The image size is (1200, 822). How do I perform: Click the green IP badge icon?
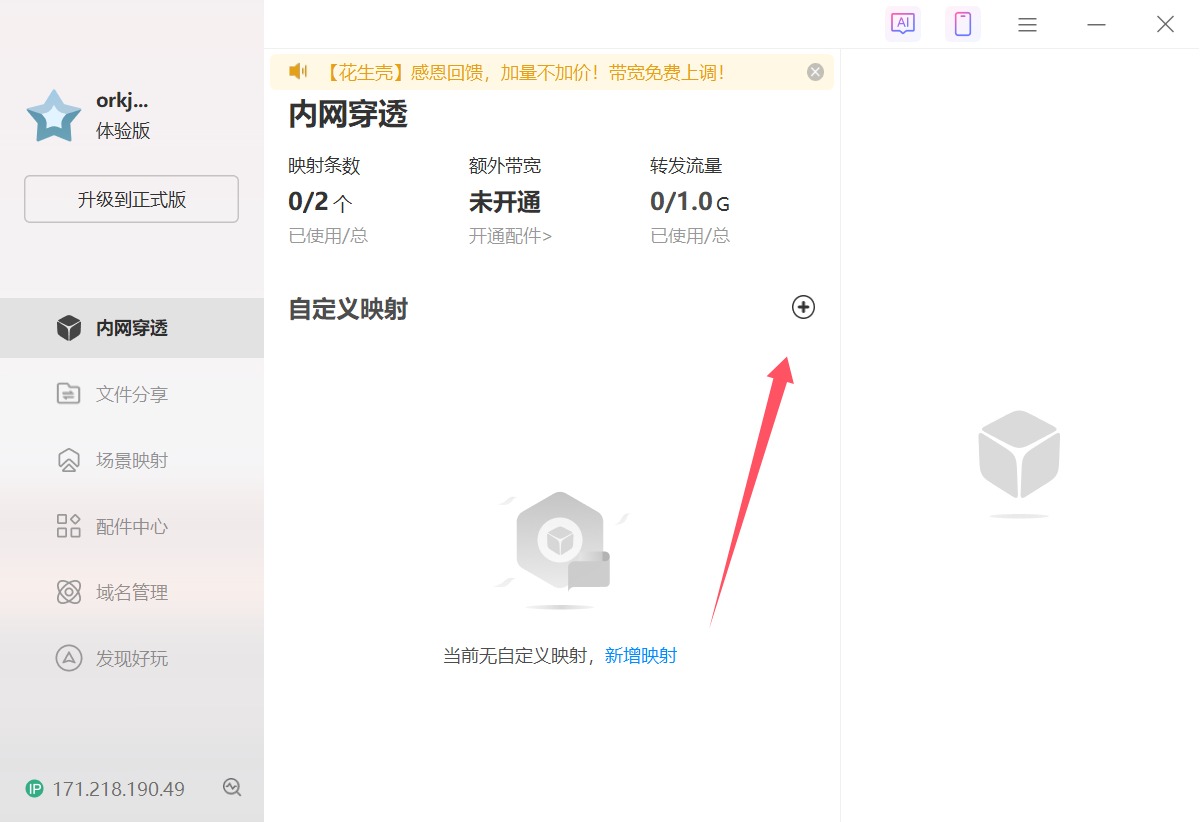(x=35, y=789)
